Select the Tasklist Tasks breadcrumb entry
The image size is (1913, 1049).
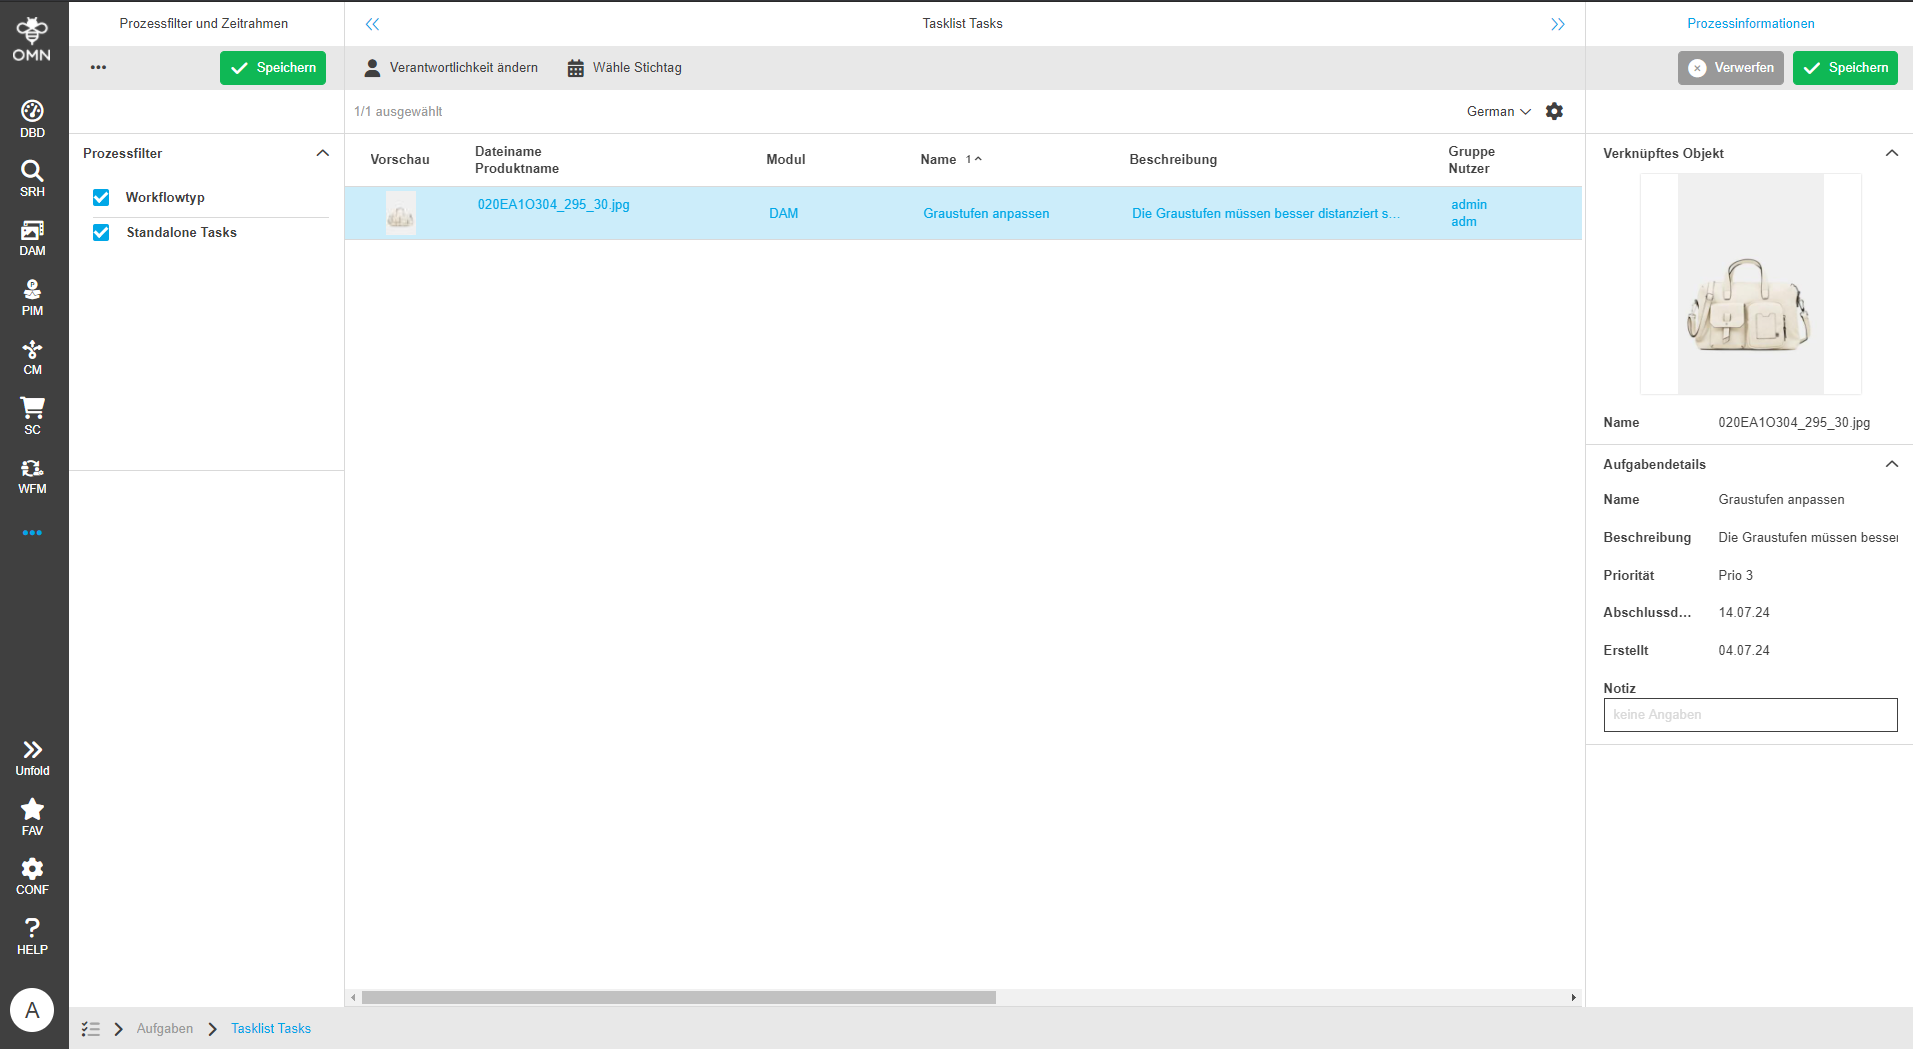click(270, 1028)
